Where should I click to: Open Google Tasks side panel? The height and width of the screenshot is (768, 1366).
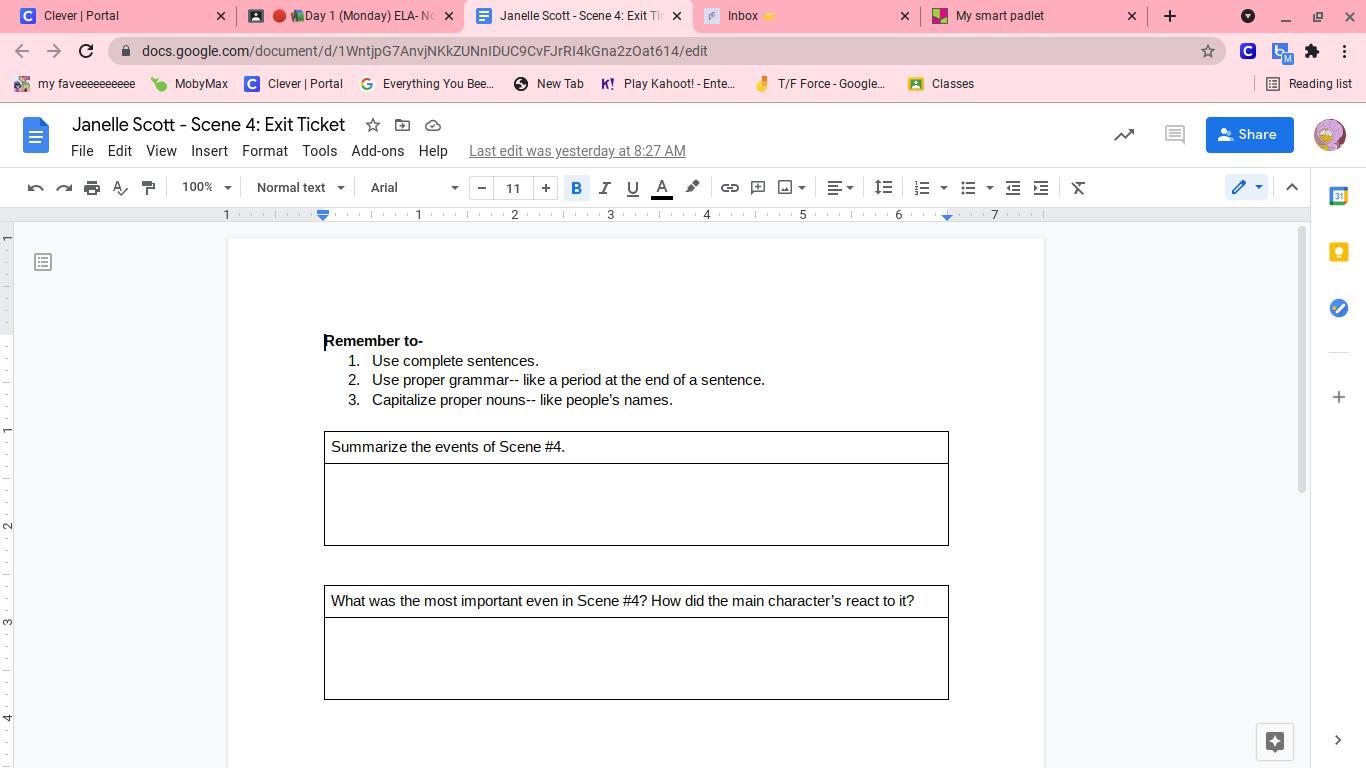pos(1339,308)
